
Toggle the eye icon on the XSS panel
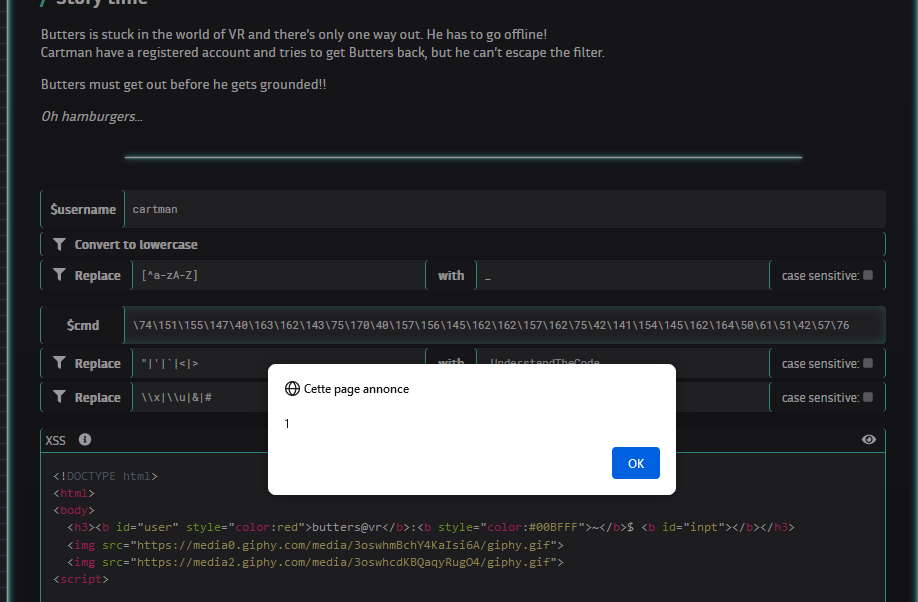(868, 439)
